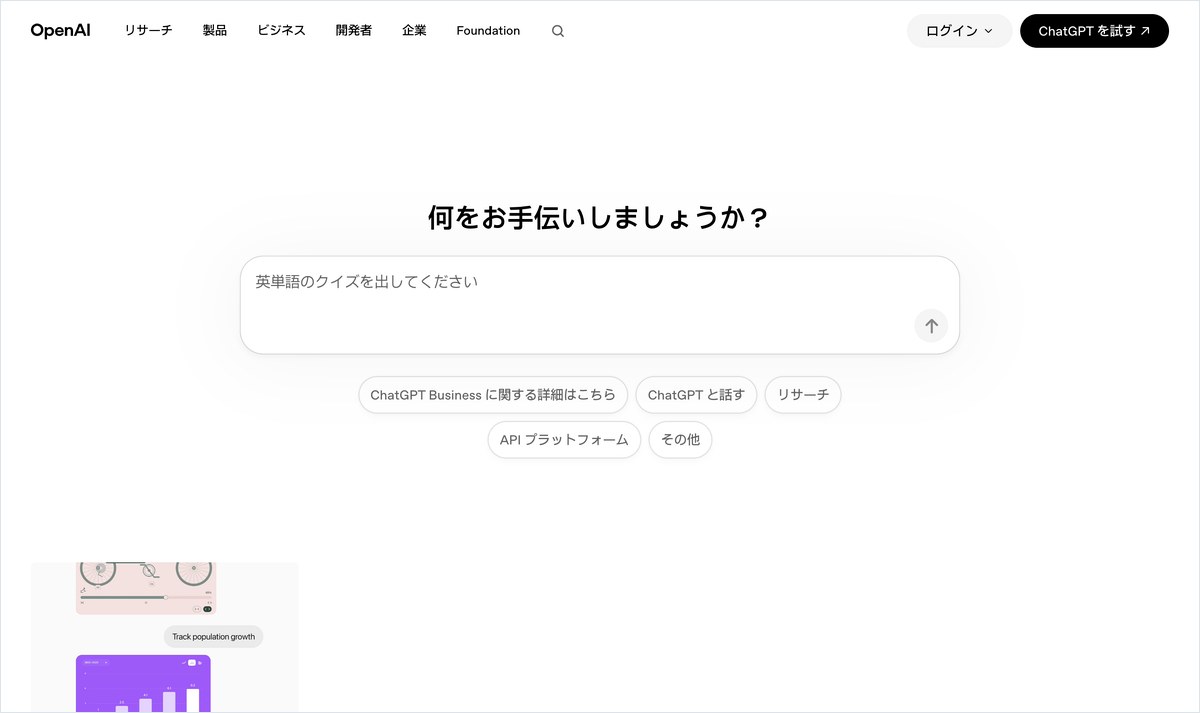Click the 何をお手伝いしましょうか？ heading
1200x713 pixels.
(599, 217)
